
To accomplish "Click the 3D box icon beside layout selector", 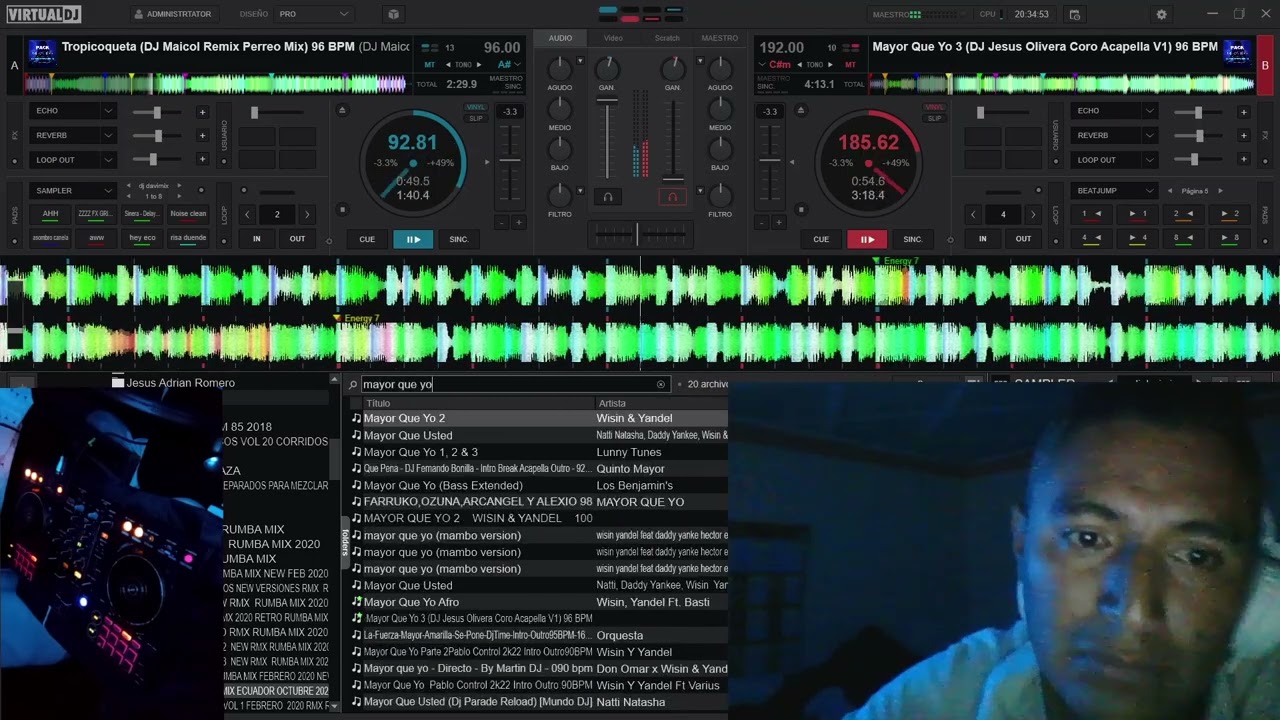I will click(393, 14).
